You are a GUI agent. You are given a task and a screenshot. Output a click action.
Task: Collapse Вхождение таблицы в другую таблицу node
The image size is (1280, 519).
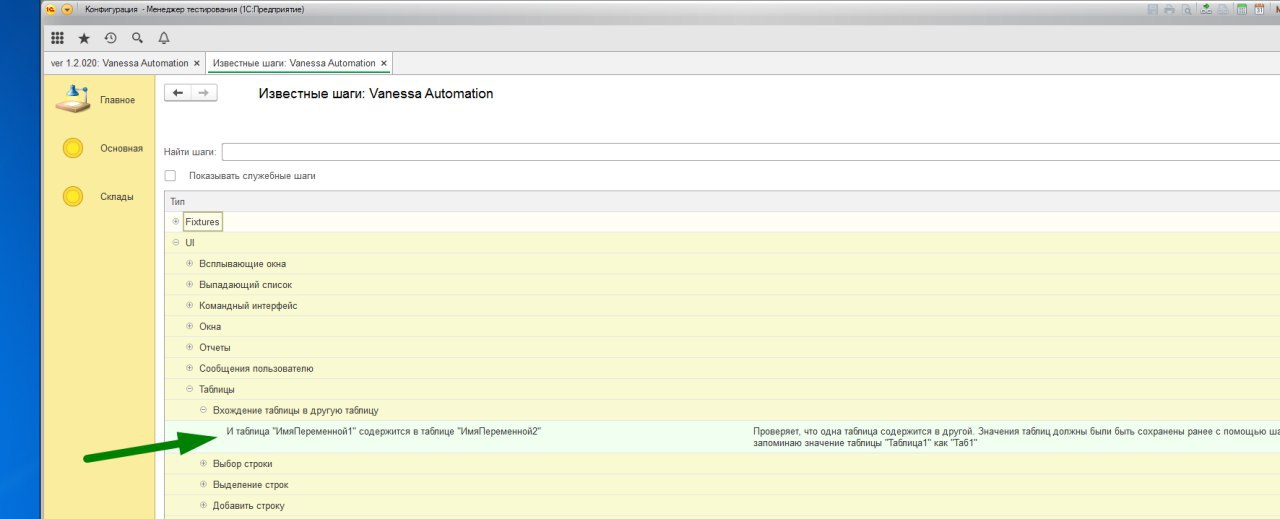click(203, 410)
